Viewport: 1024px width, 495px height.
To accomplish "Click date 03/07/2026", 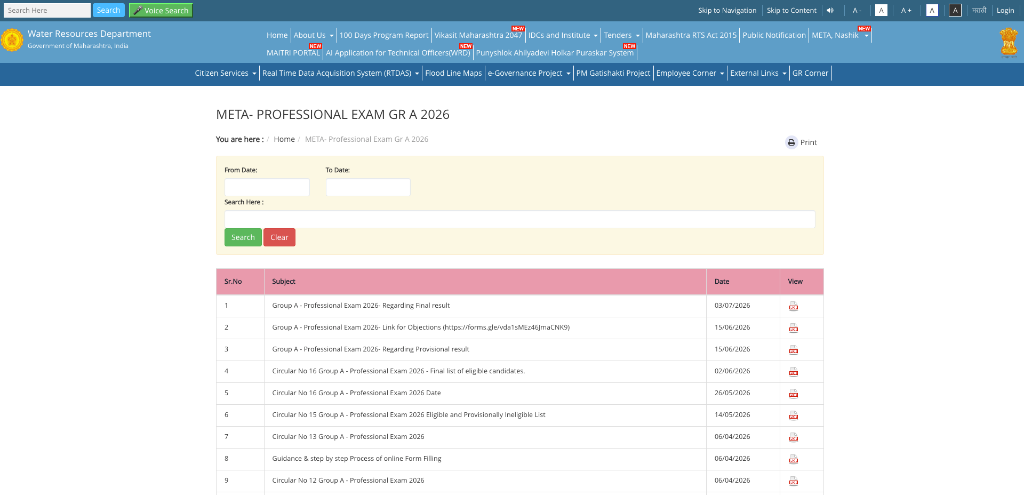I will (x=732, y=306).
